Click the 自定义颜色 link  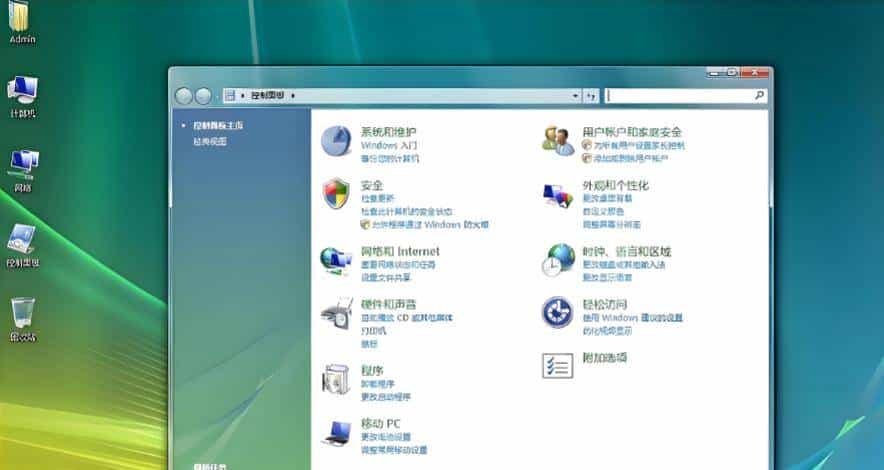[603, 212]
